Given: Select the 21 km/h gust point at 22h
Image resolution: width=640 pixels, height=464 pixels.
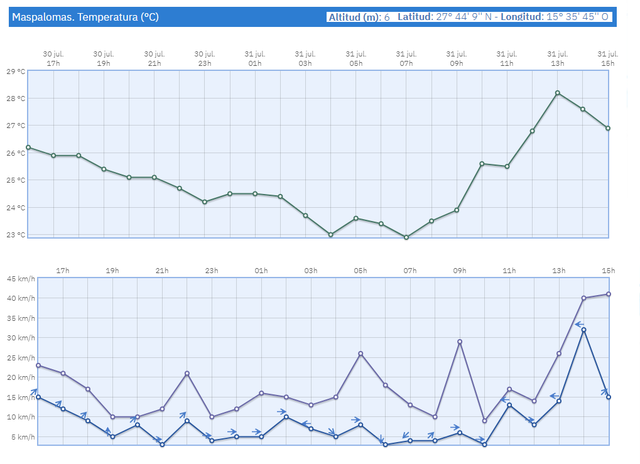Looking at the screenshot, I should tap(187, 373).
